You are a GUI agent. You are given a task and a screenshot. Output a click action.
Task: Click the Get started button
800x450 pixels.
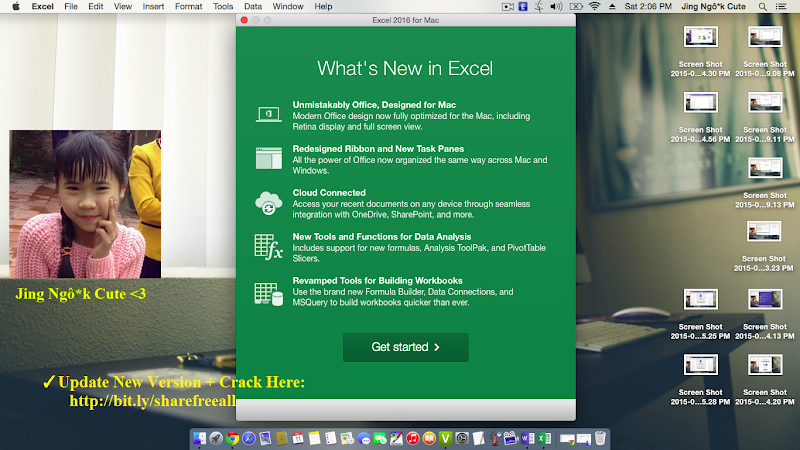coord(406,347)
